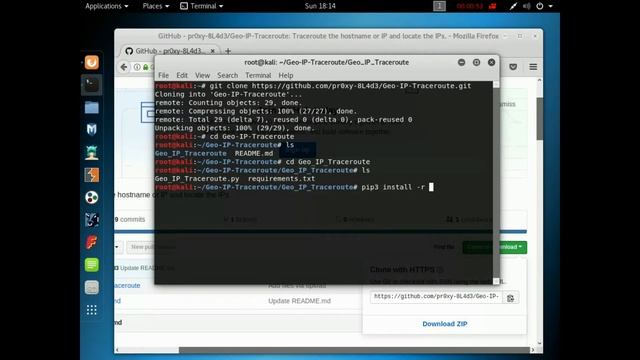Click the Pocket icon in Firefox
This screenshot has width=640, height=360.
tap(513, 67)
